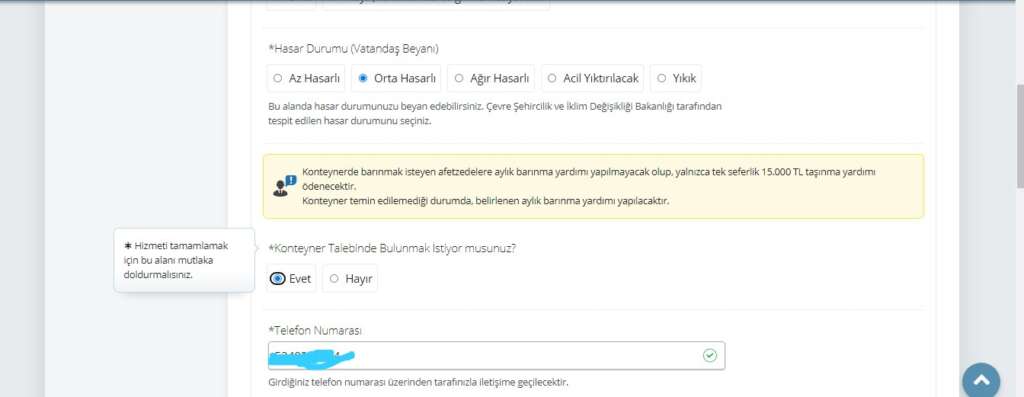Choose Yıkık as damage status
Image resolution: width=1024 pixels, height=397 pixels.
676,78
